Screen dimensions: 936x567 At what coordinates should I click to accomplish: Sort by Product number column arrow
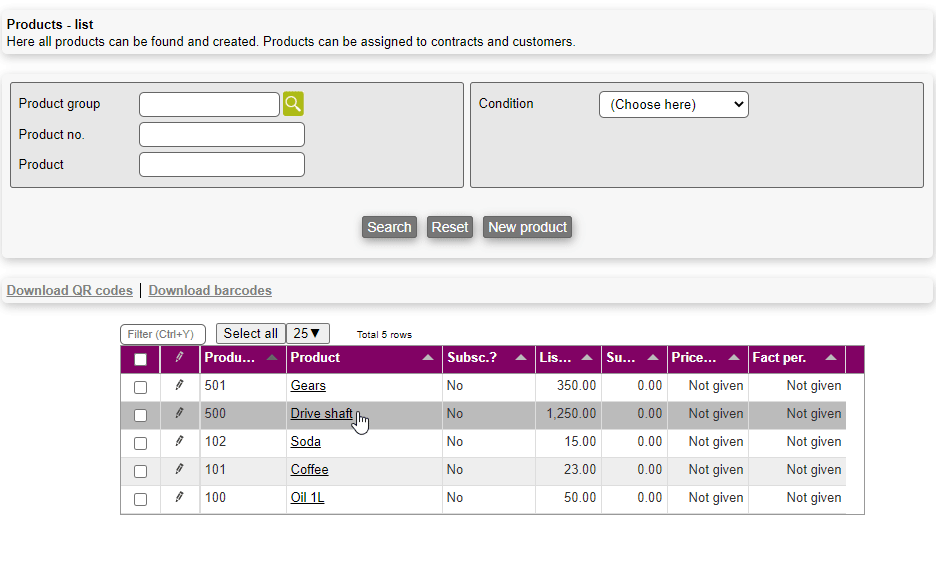(272, 358)
